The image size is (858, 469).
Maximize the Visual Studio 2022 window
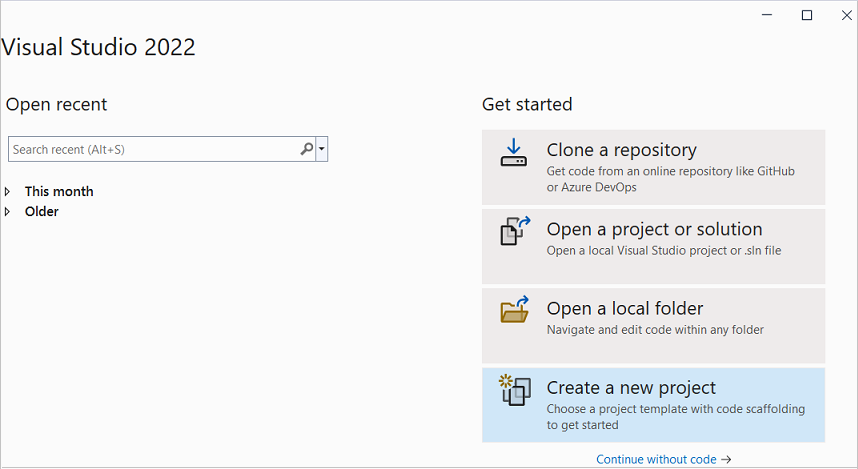click(x=807, y=15)
